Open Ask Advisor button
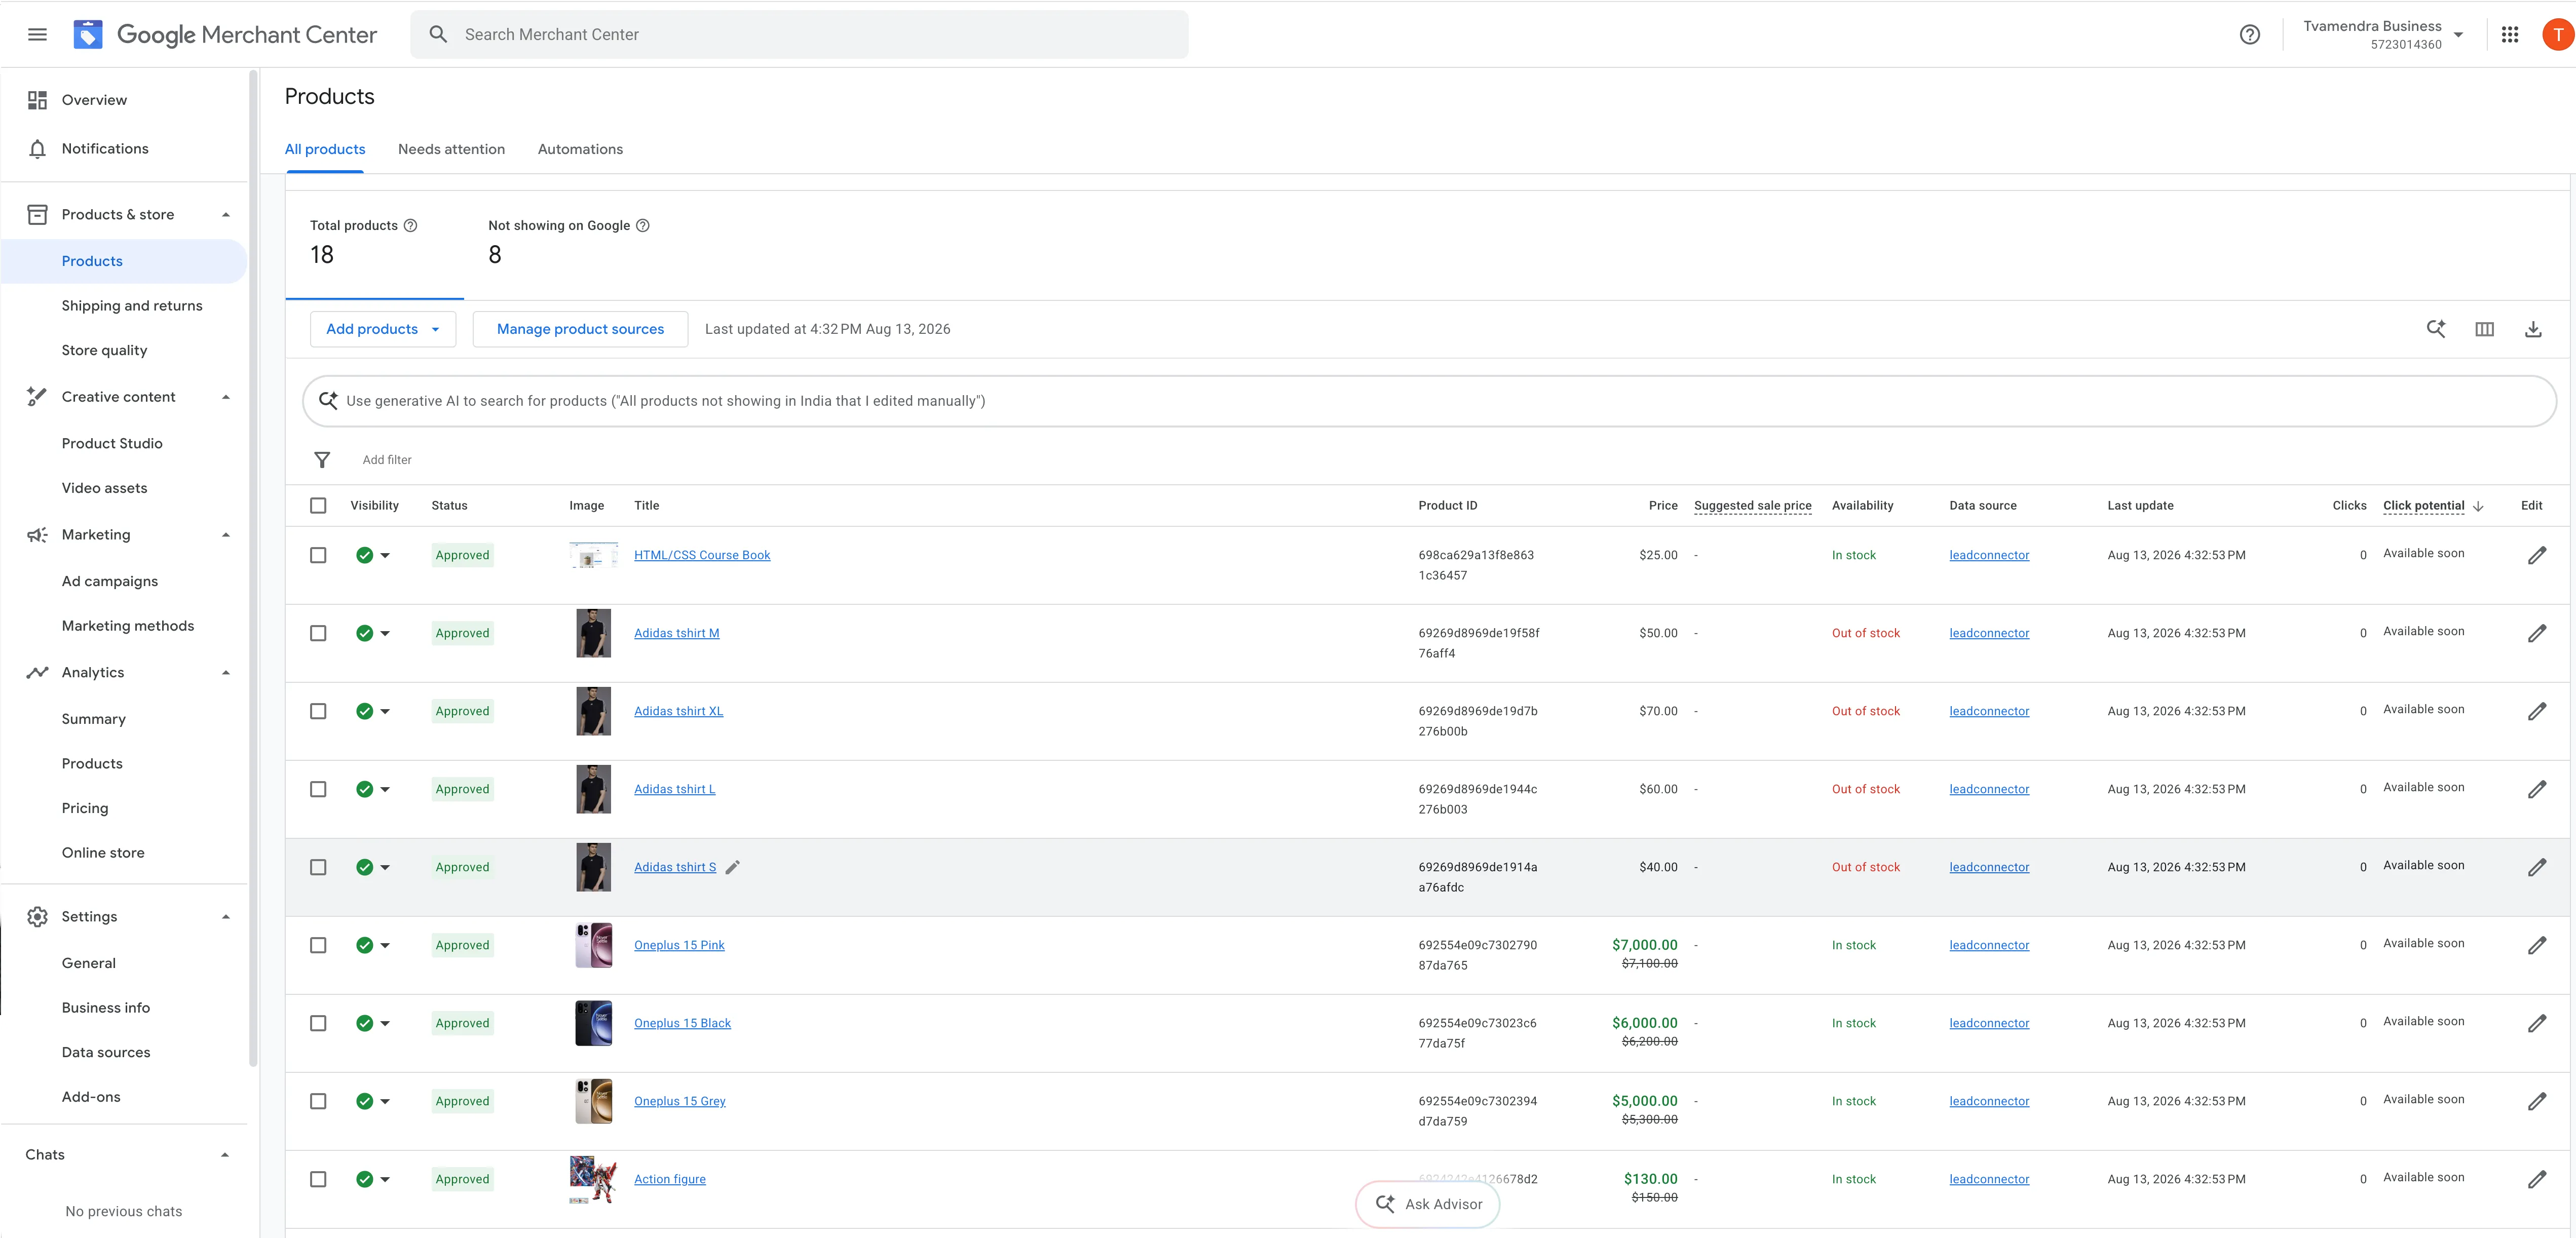This screenshot has width=2576, height=1238. (x=1428, y=1204)
